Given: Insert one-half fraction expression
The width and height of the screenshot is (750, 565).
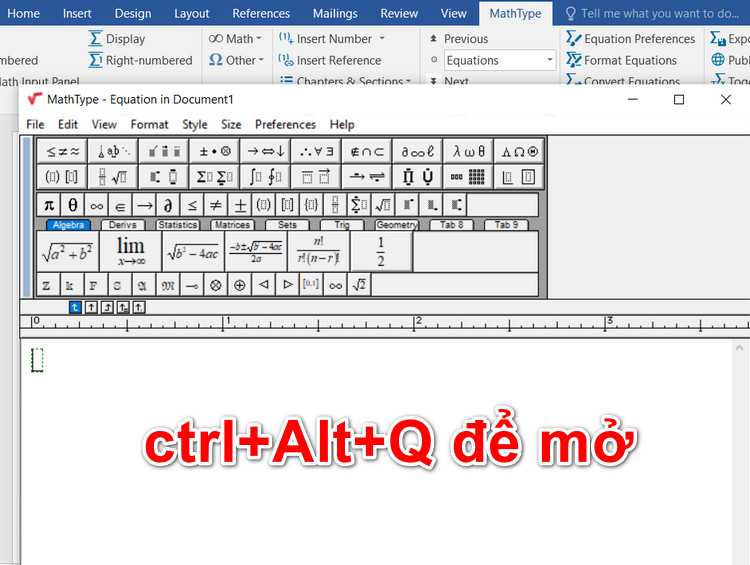Looking at the screenshot, I should pos(381,252).
